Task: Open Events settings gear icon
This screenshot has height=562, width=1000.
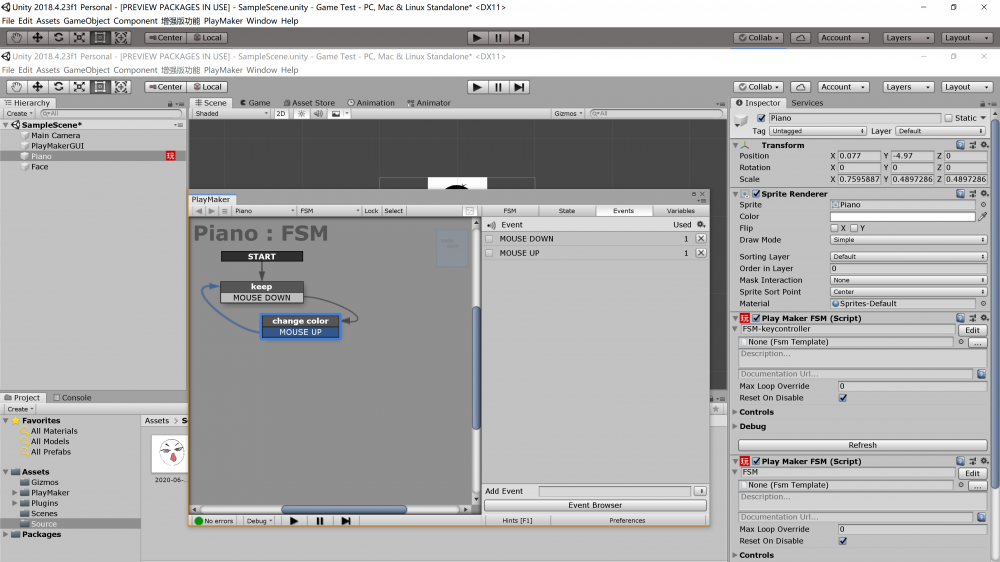Action: 701,225
